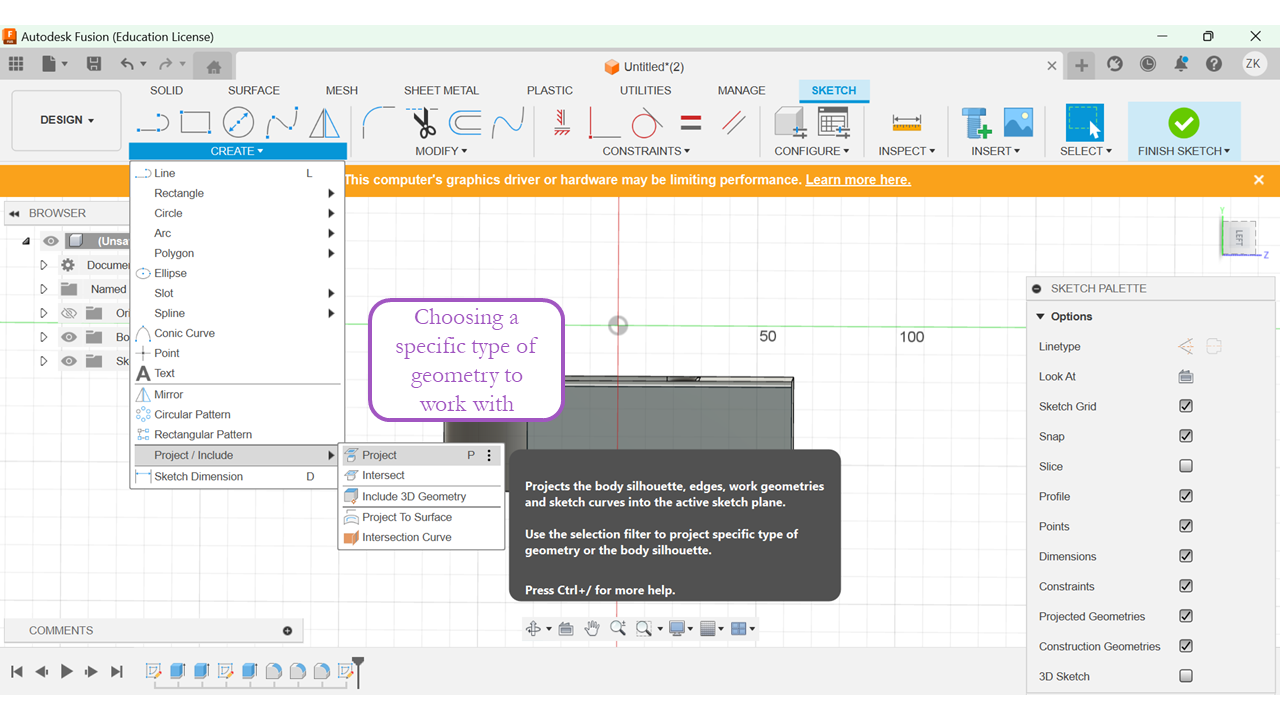Add a new document tab with plus
1280x720 pixels.
pyautogui.click(x=1082, y=65)
